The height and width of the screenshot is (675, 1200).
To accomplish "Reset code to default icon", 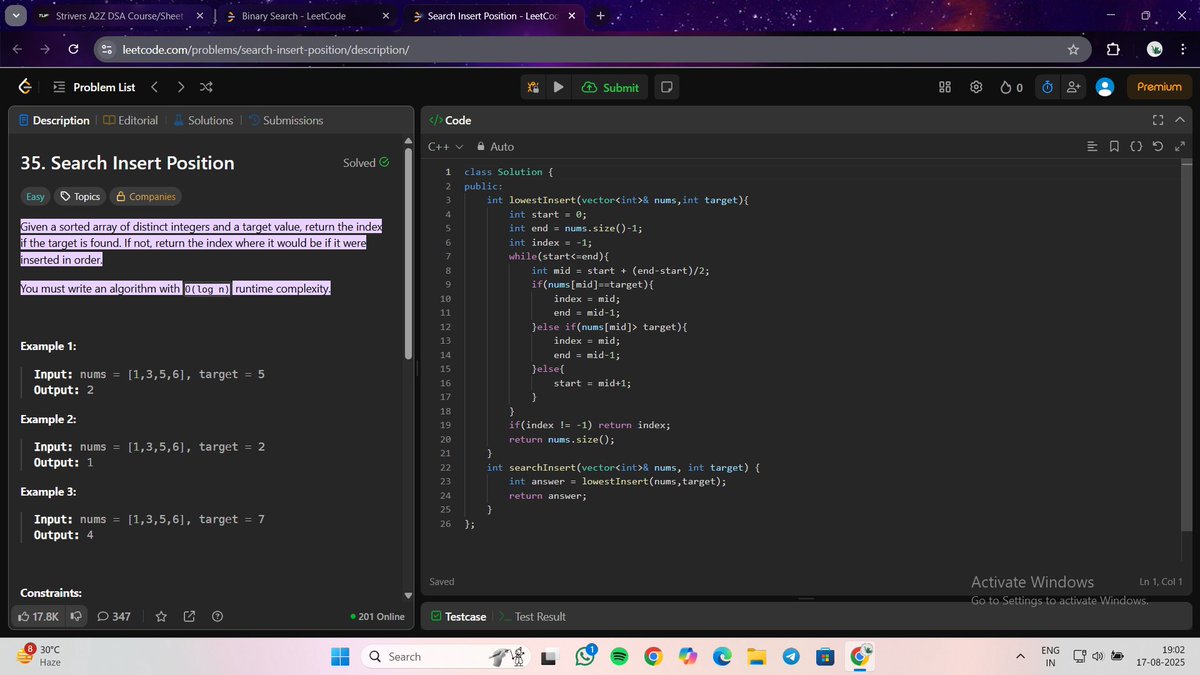I will 1158,147.
